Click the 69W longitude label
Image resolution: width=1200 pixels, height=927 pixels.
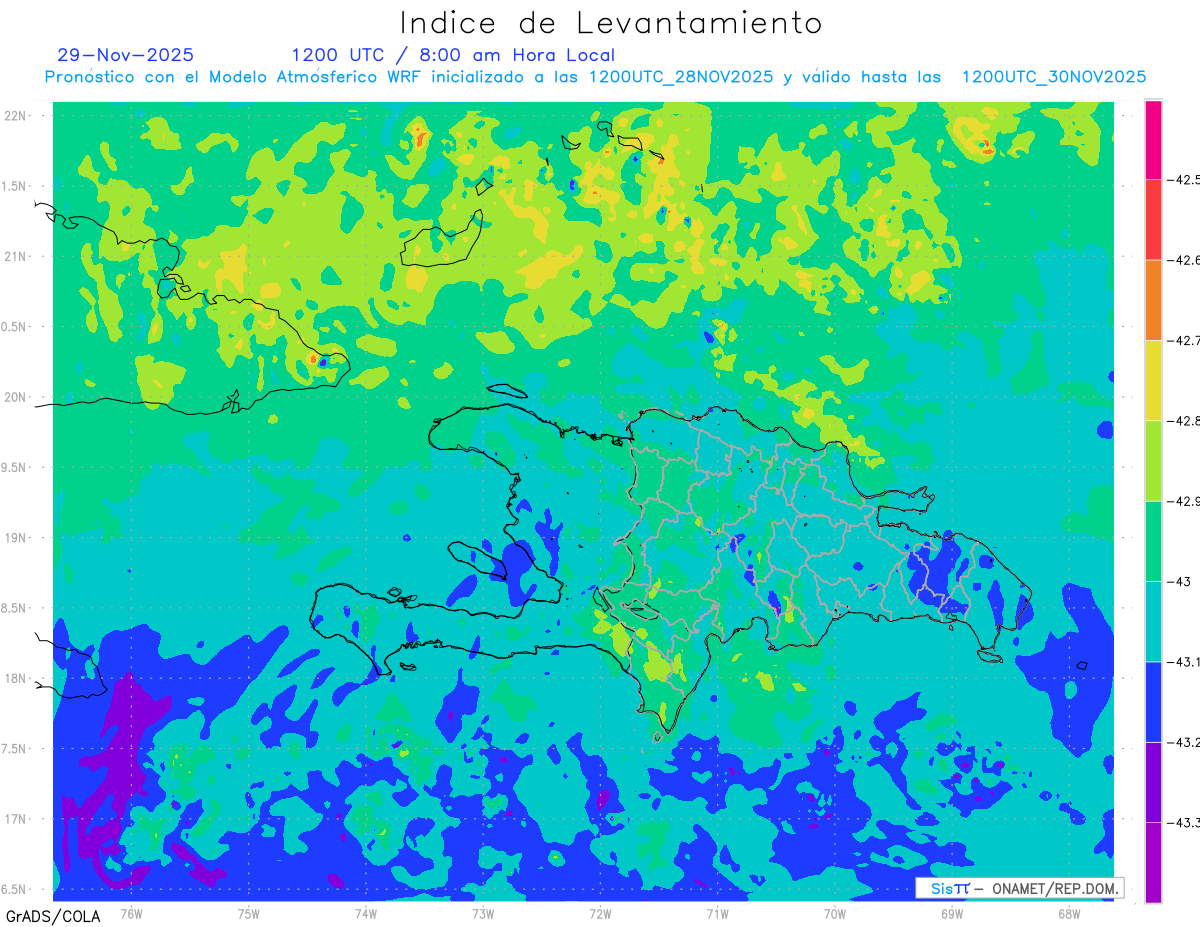(952, 913)
